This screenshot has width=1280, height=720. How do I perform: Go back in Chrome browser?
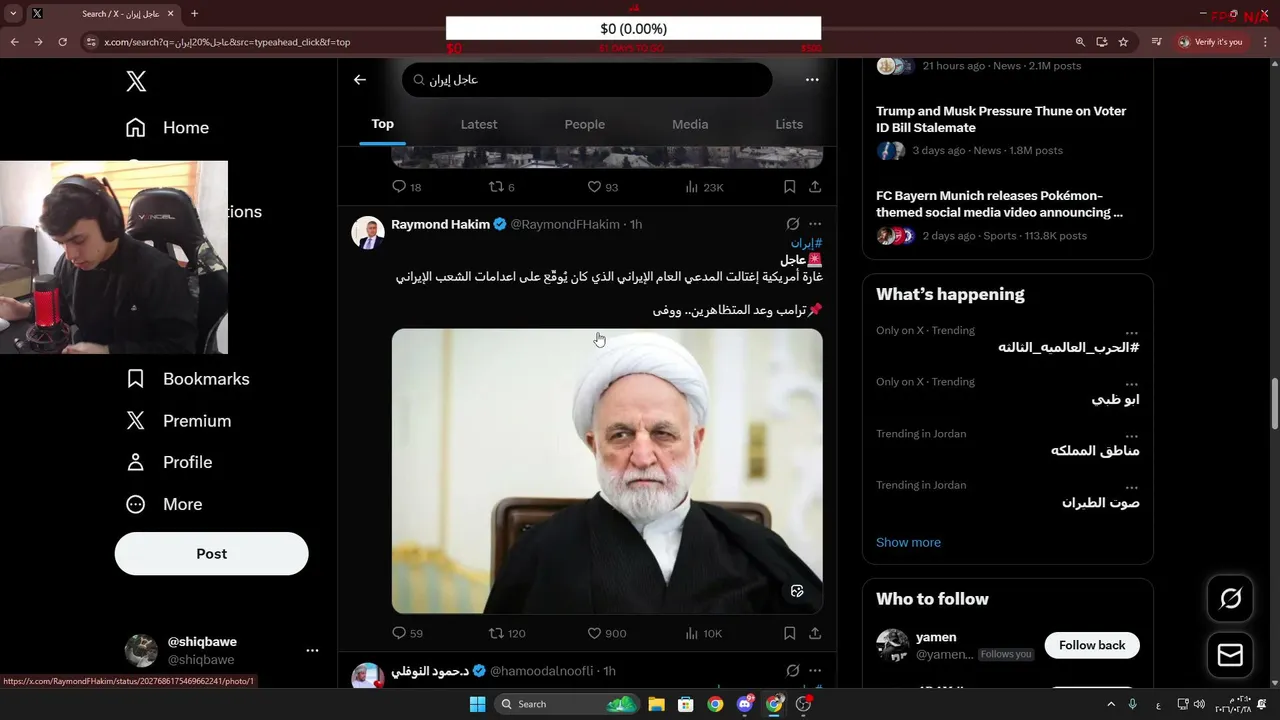[x=14, y=42]
